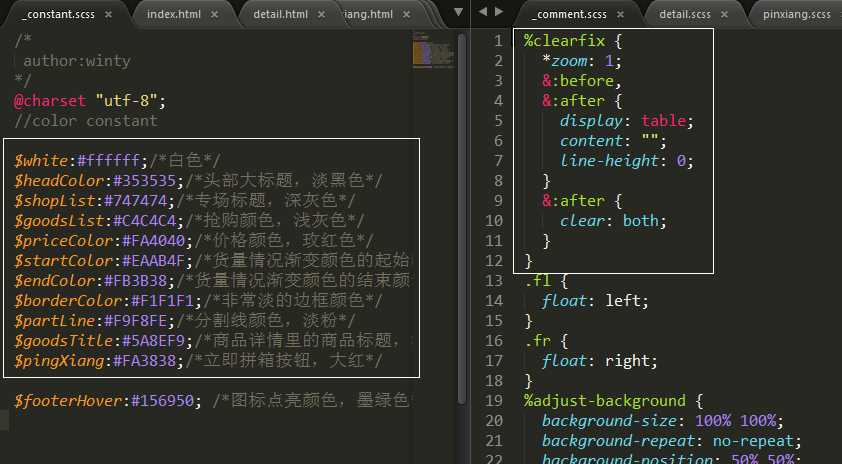Click line number 12 in the gutter

tap(493, 260)
